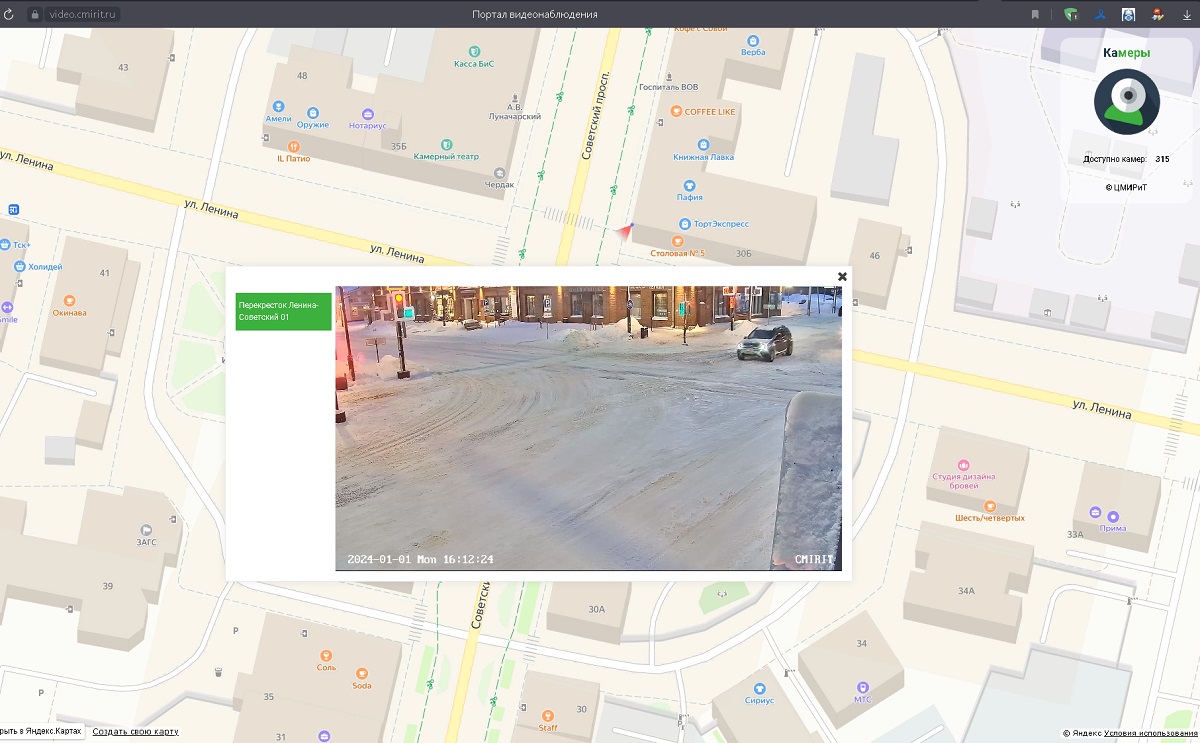Click the Камерный театр icon
This screenshot has height=743, width=1200.
tap(446, 144)
